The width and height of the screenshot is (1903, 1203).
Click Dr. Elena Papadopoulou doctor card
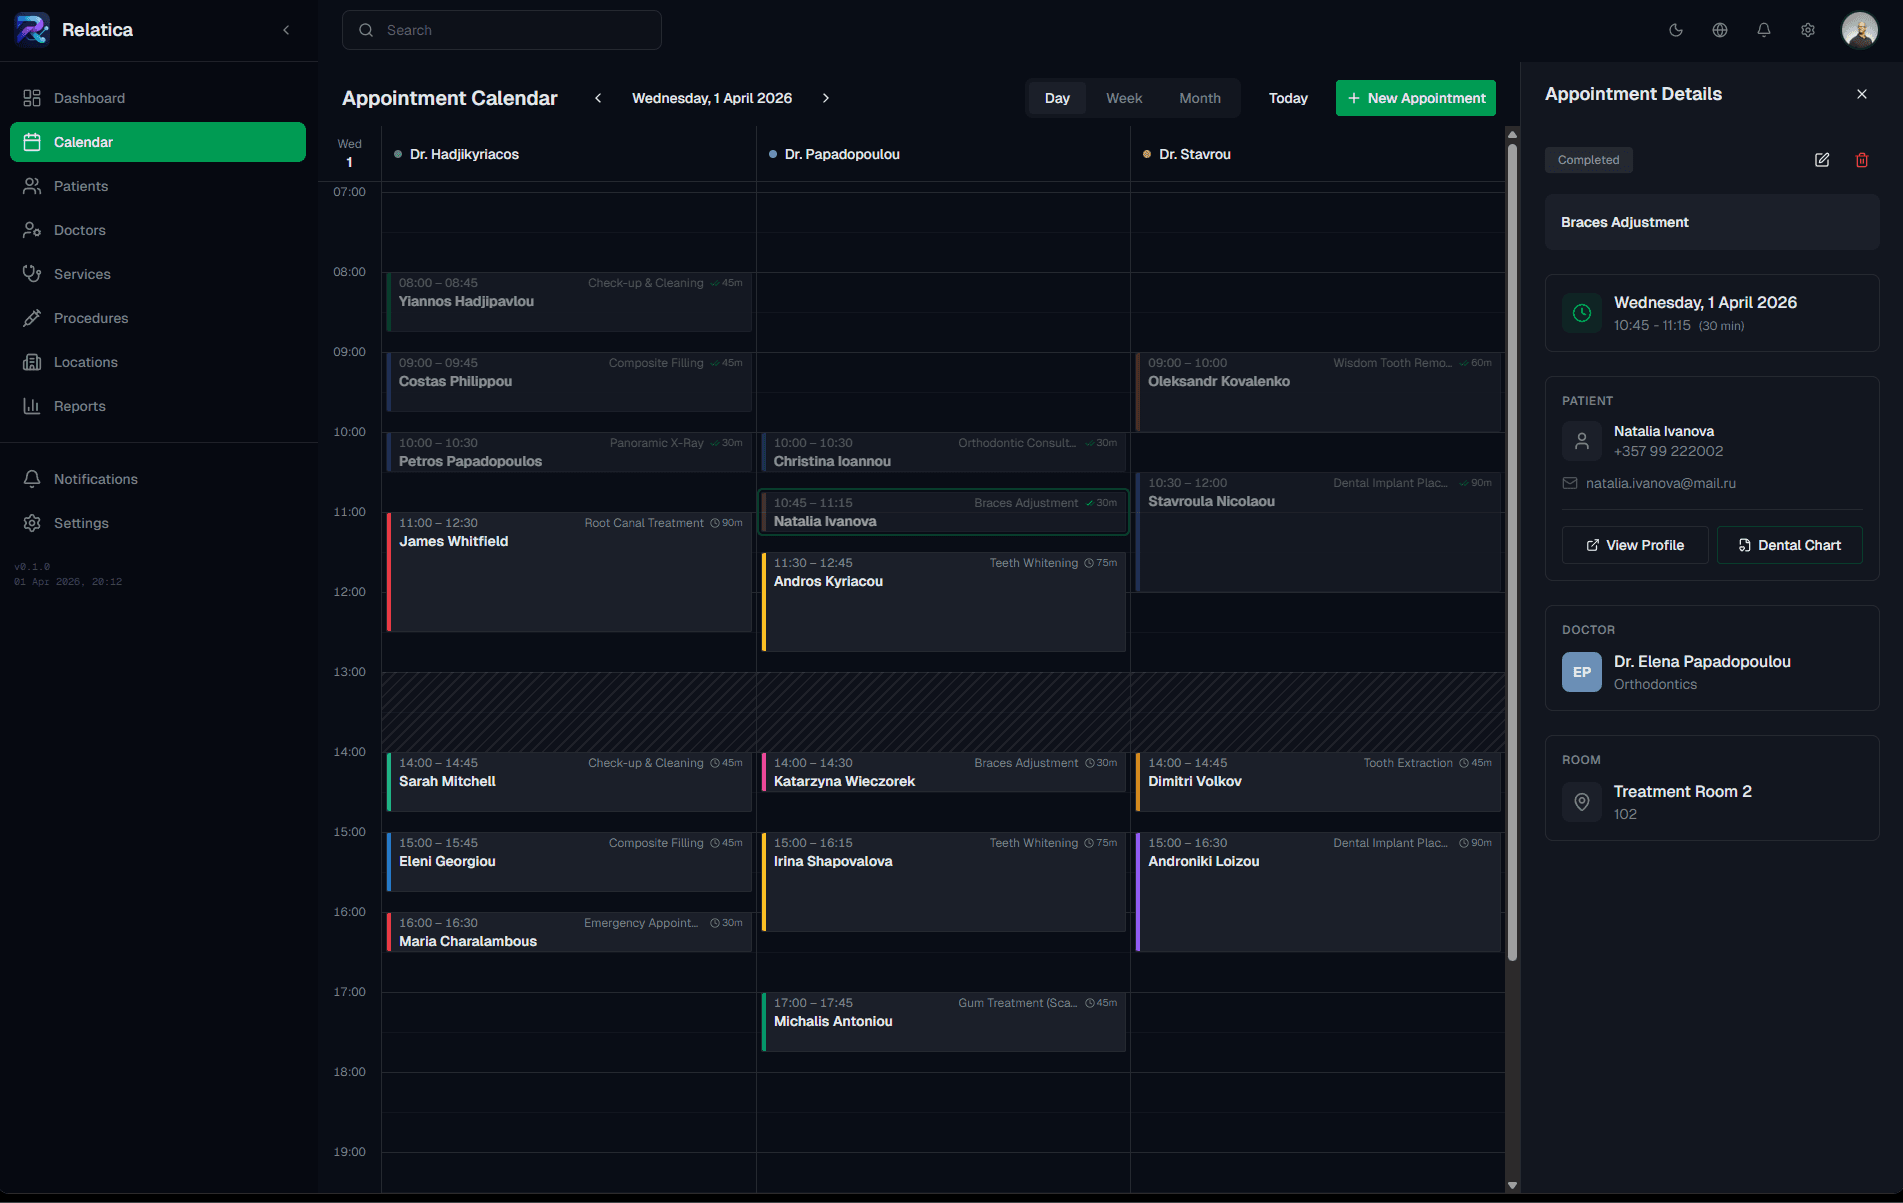point(1712,658)
